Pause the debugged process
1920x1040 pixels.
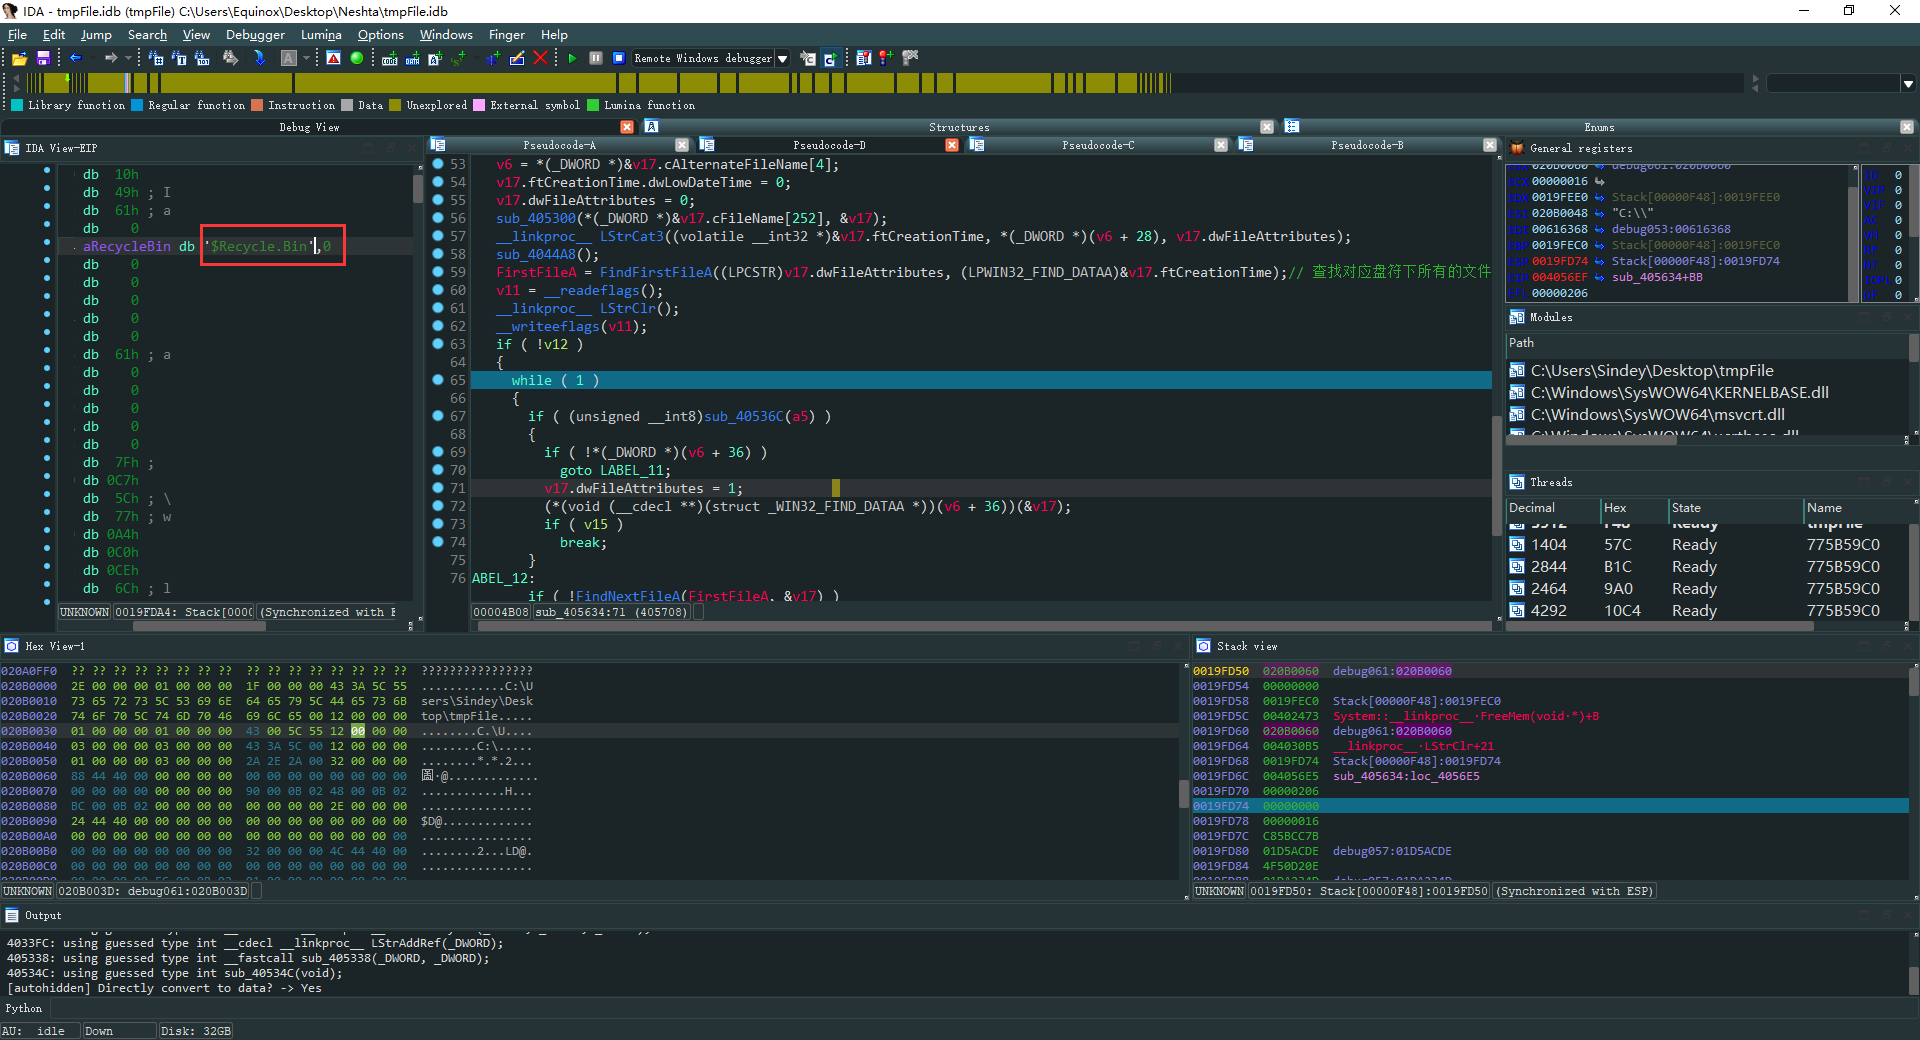[x=596, y=58]
